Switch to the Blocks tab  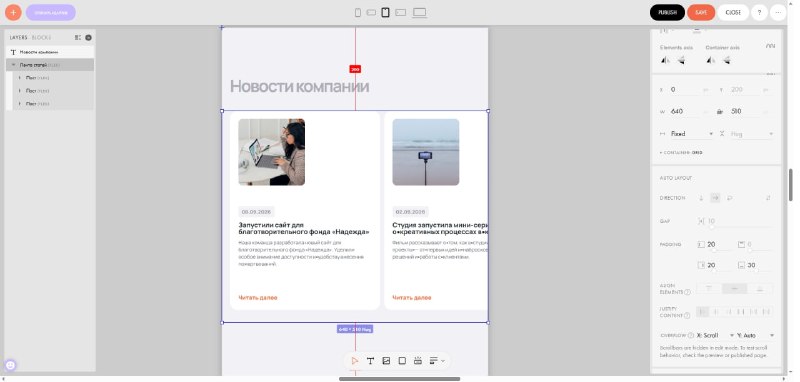tap(41, 38)
